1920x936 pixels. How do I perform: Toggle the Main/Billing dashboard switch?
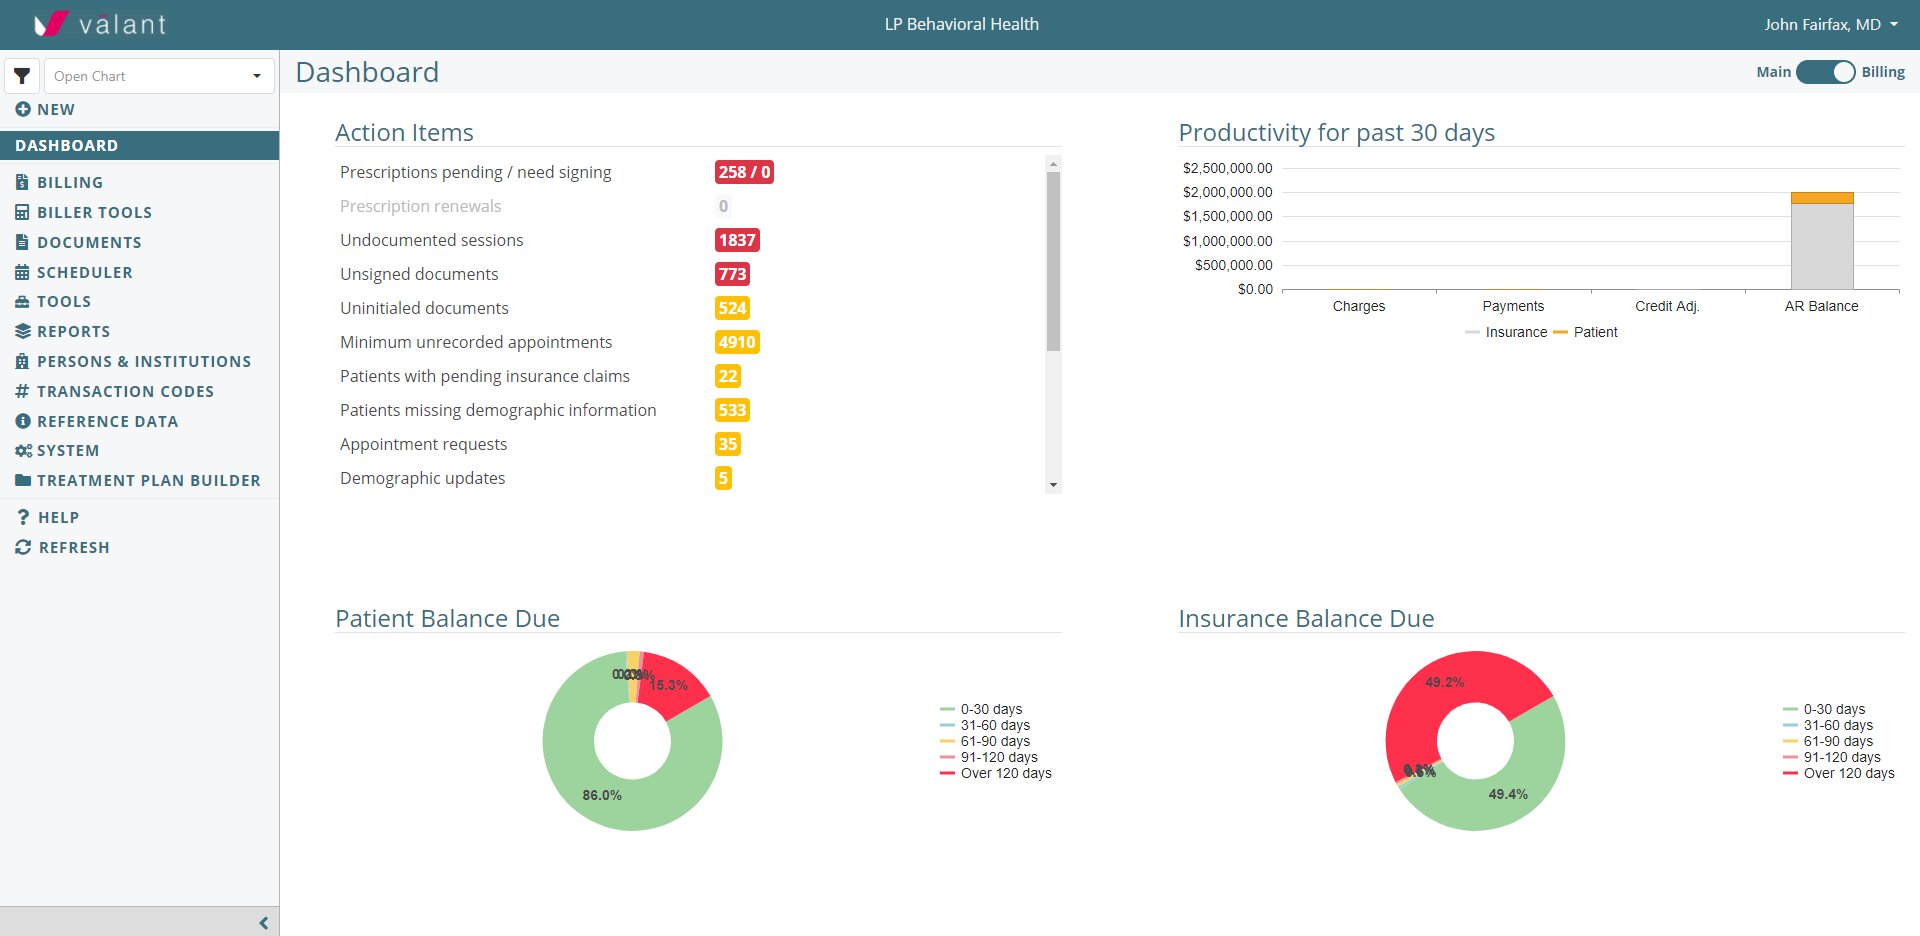pos(1825,72)
